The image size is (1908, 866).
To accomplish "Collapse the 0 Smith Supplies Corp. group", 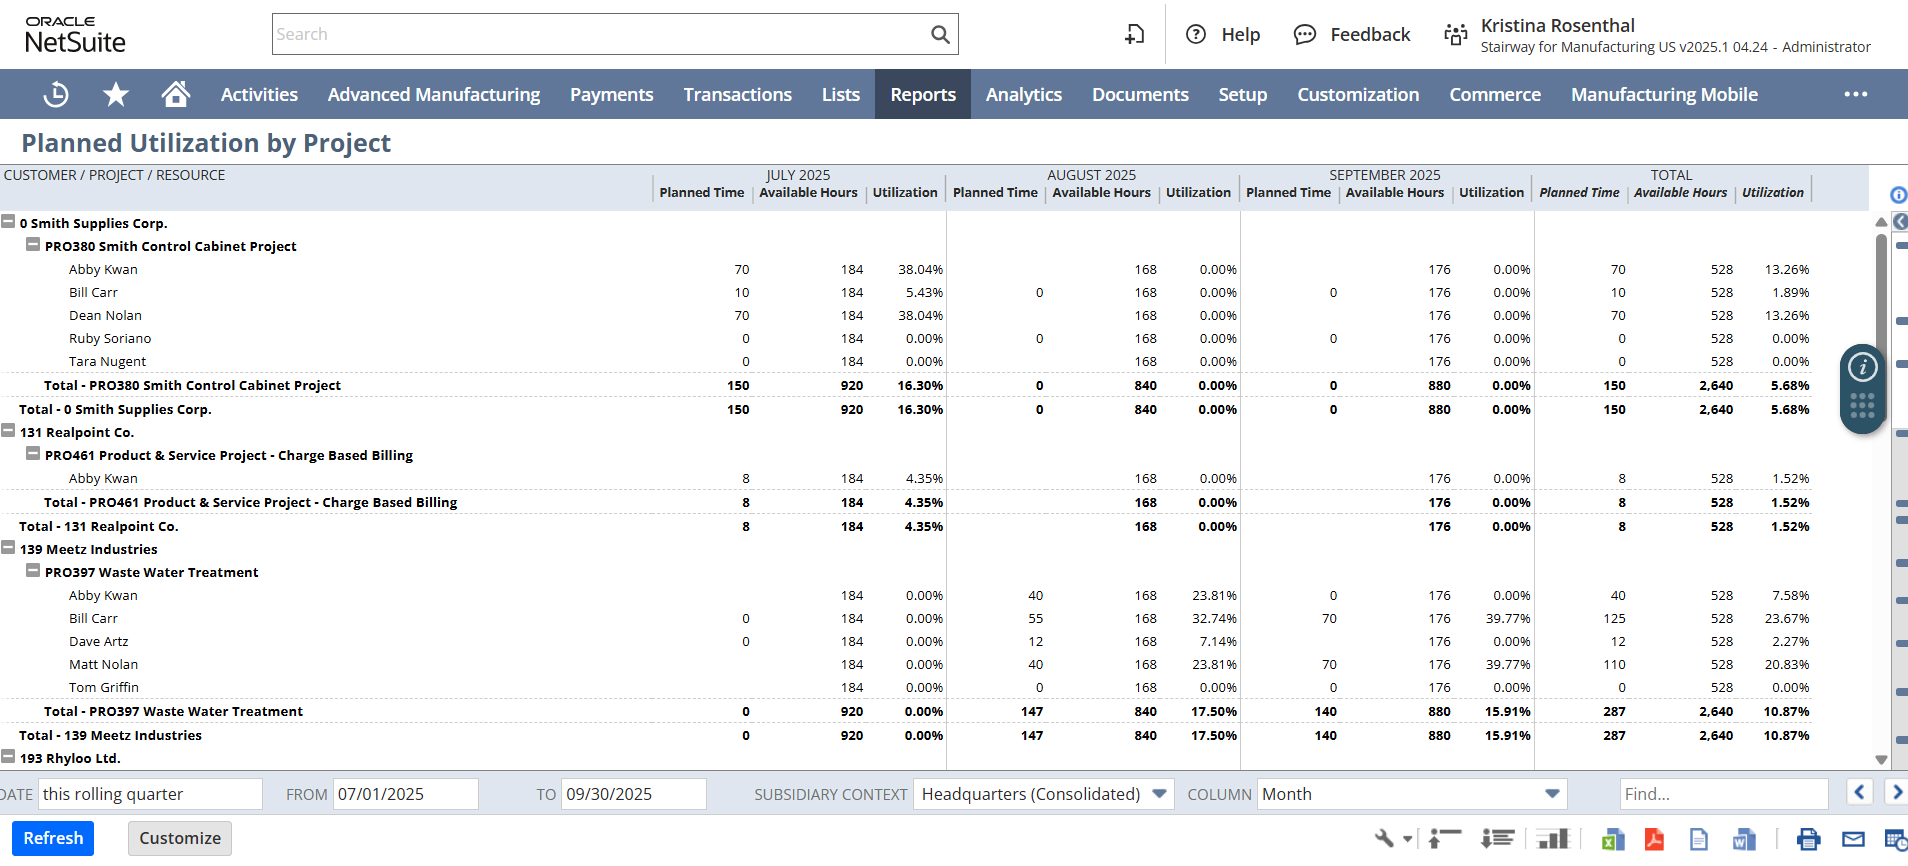I will [8, 222].
